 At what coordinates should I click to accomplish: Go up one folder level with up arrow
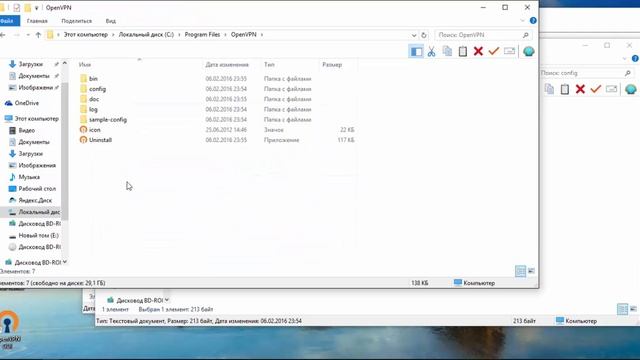point(38,35)
